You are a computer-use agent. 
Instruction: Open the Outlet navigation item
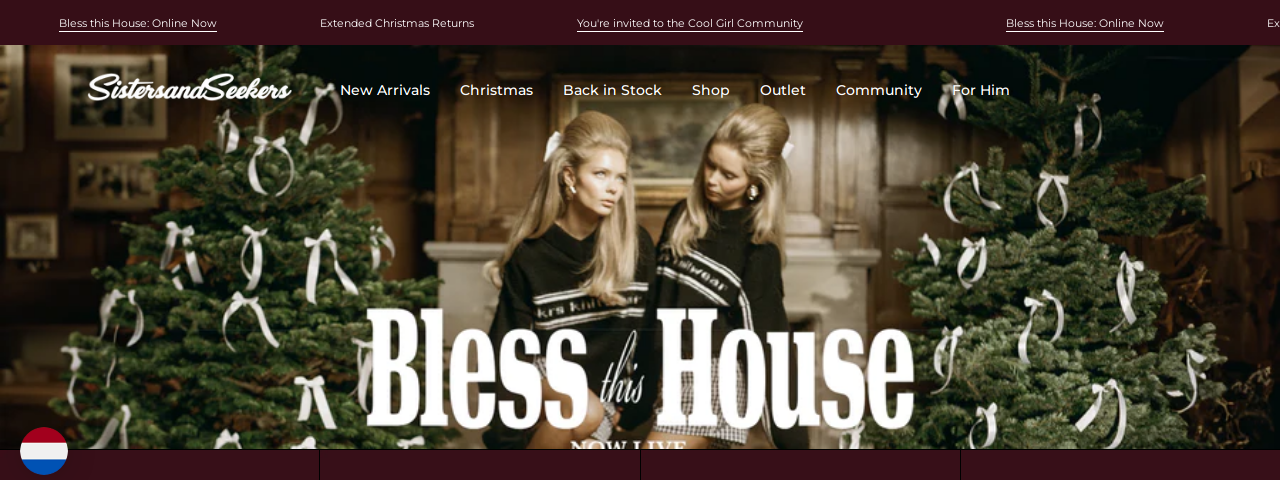coord(783,90)
